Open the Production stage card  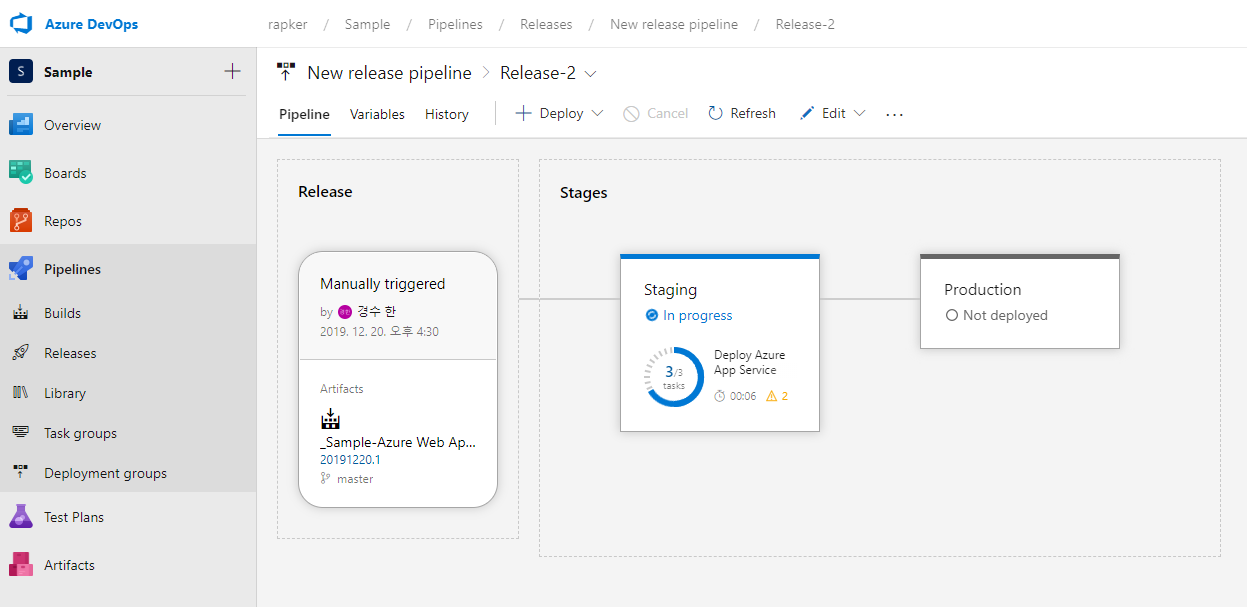(1019, 301)
